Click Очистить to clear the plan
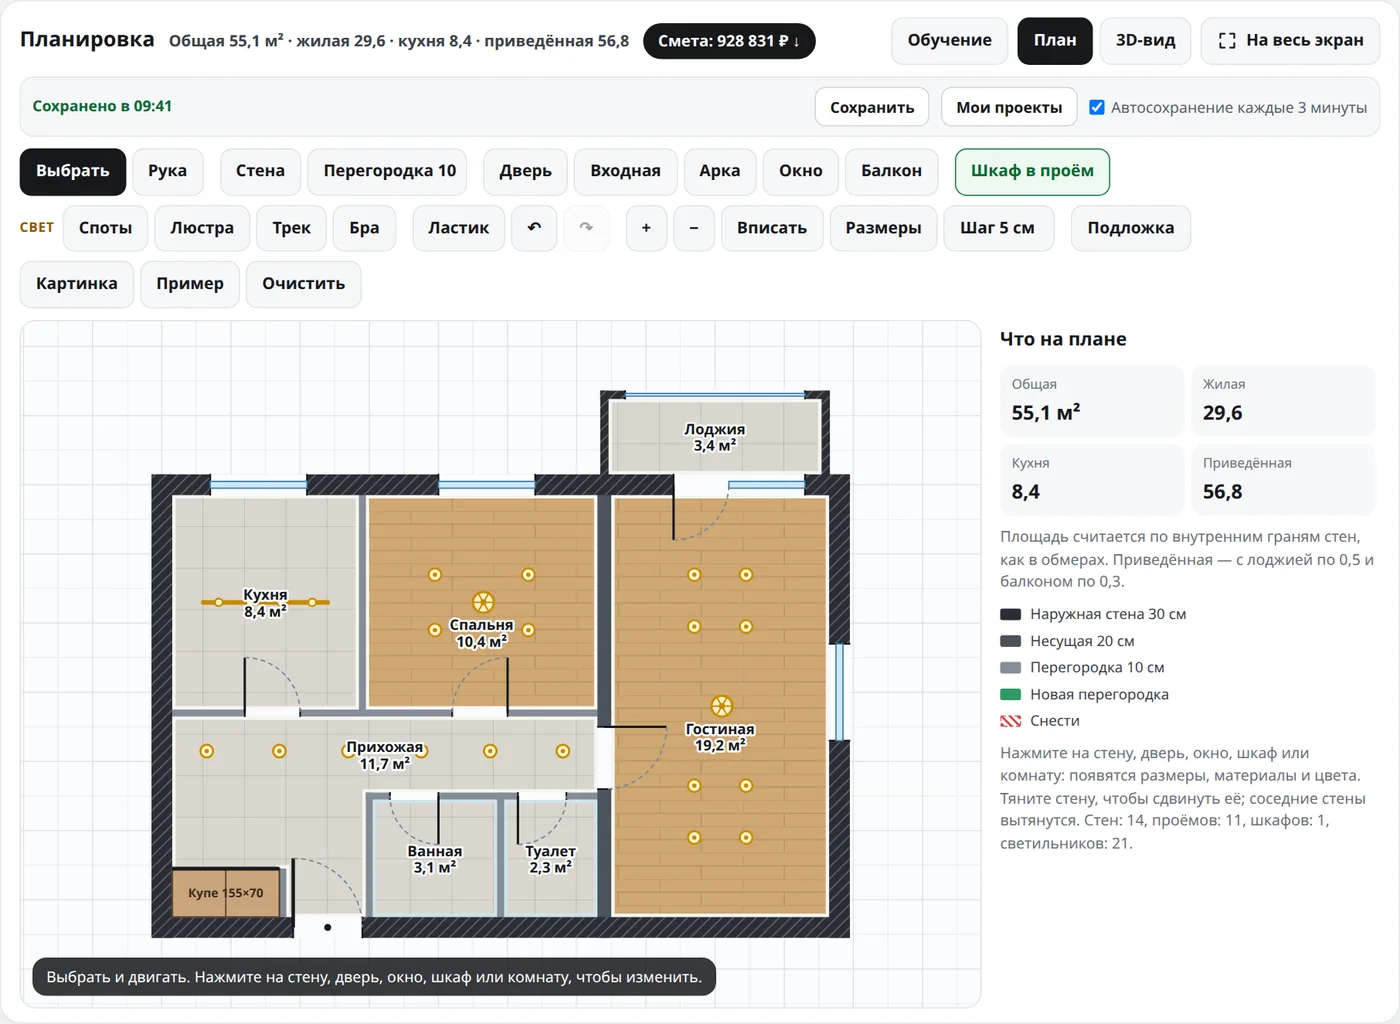Screen dimensions: 1400x1024 (304, 284)
